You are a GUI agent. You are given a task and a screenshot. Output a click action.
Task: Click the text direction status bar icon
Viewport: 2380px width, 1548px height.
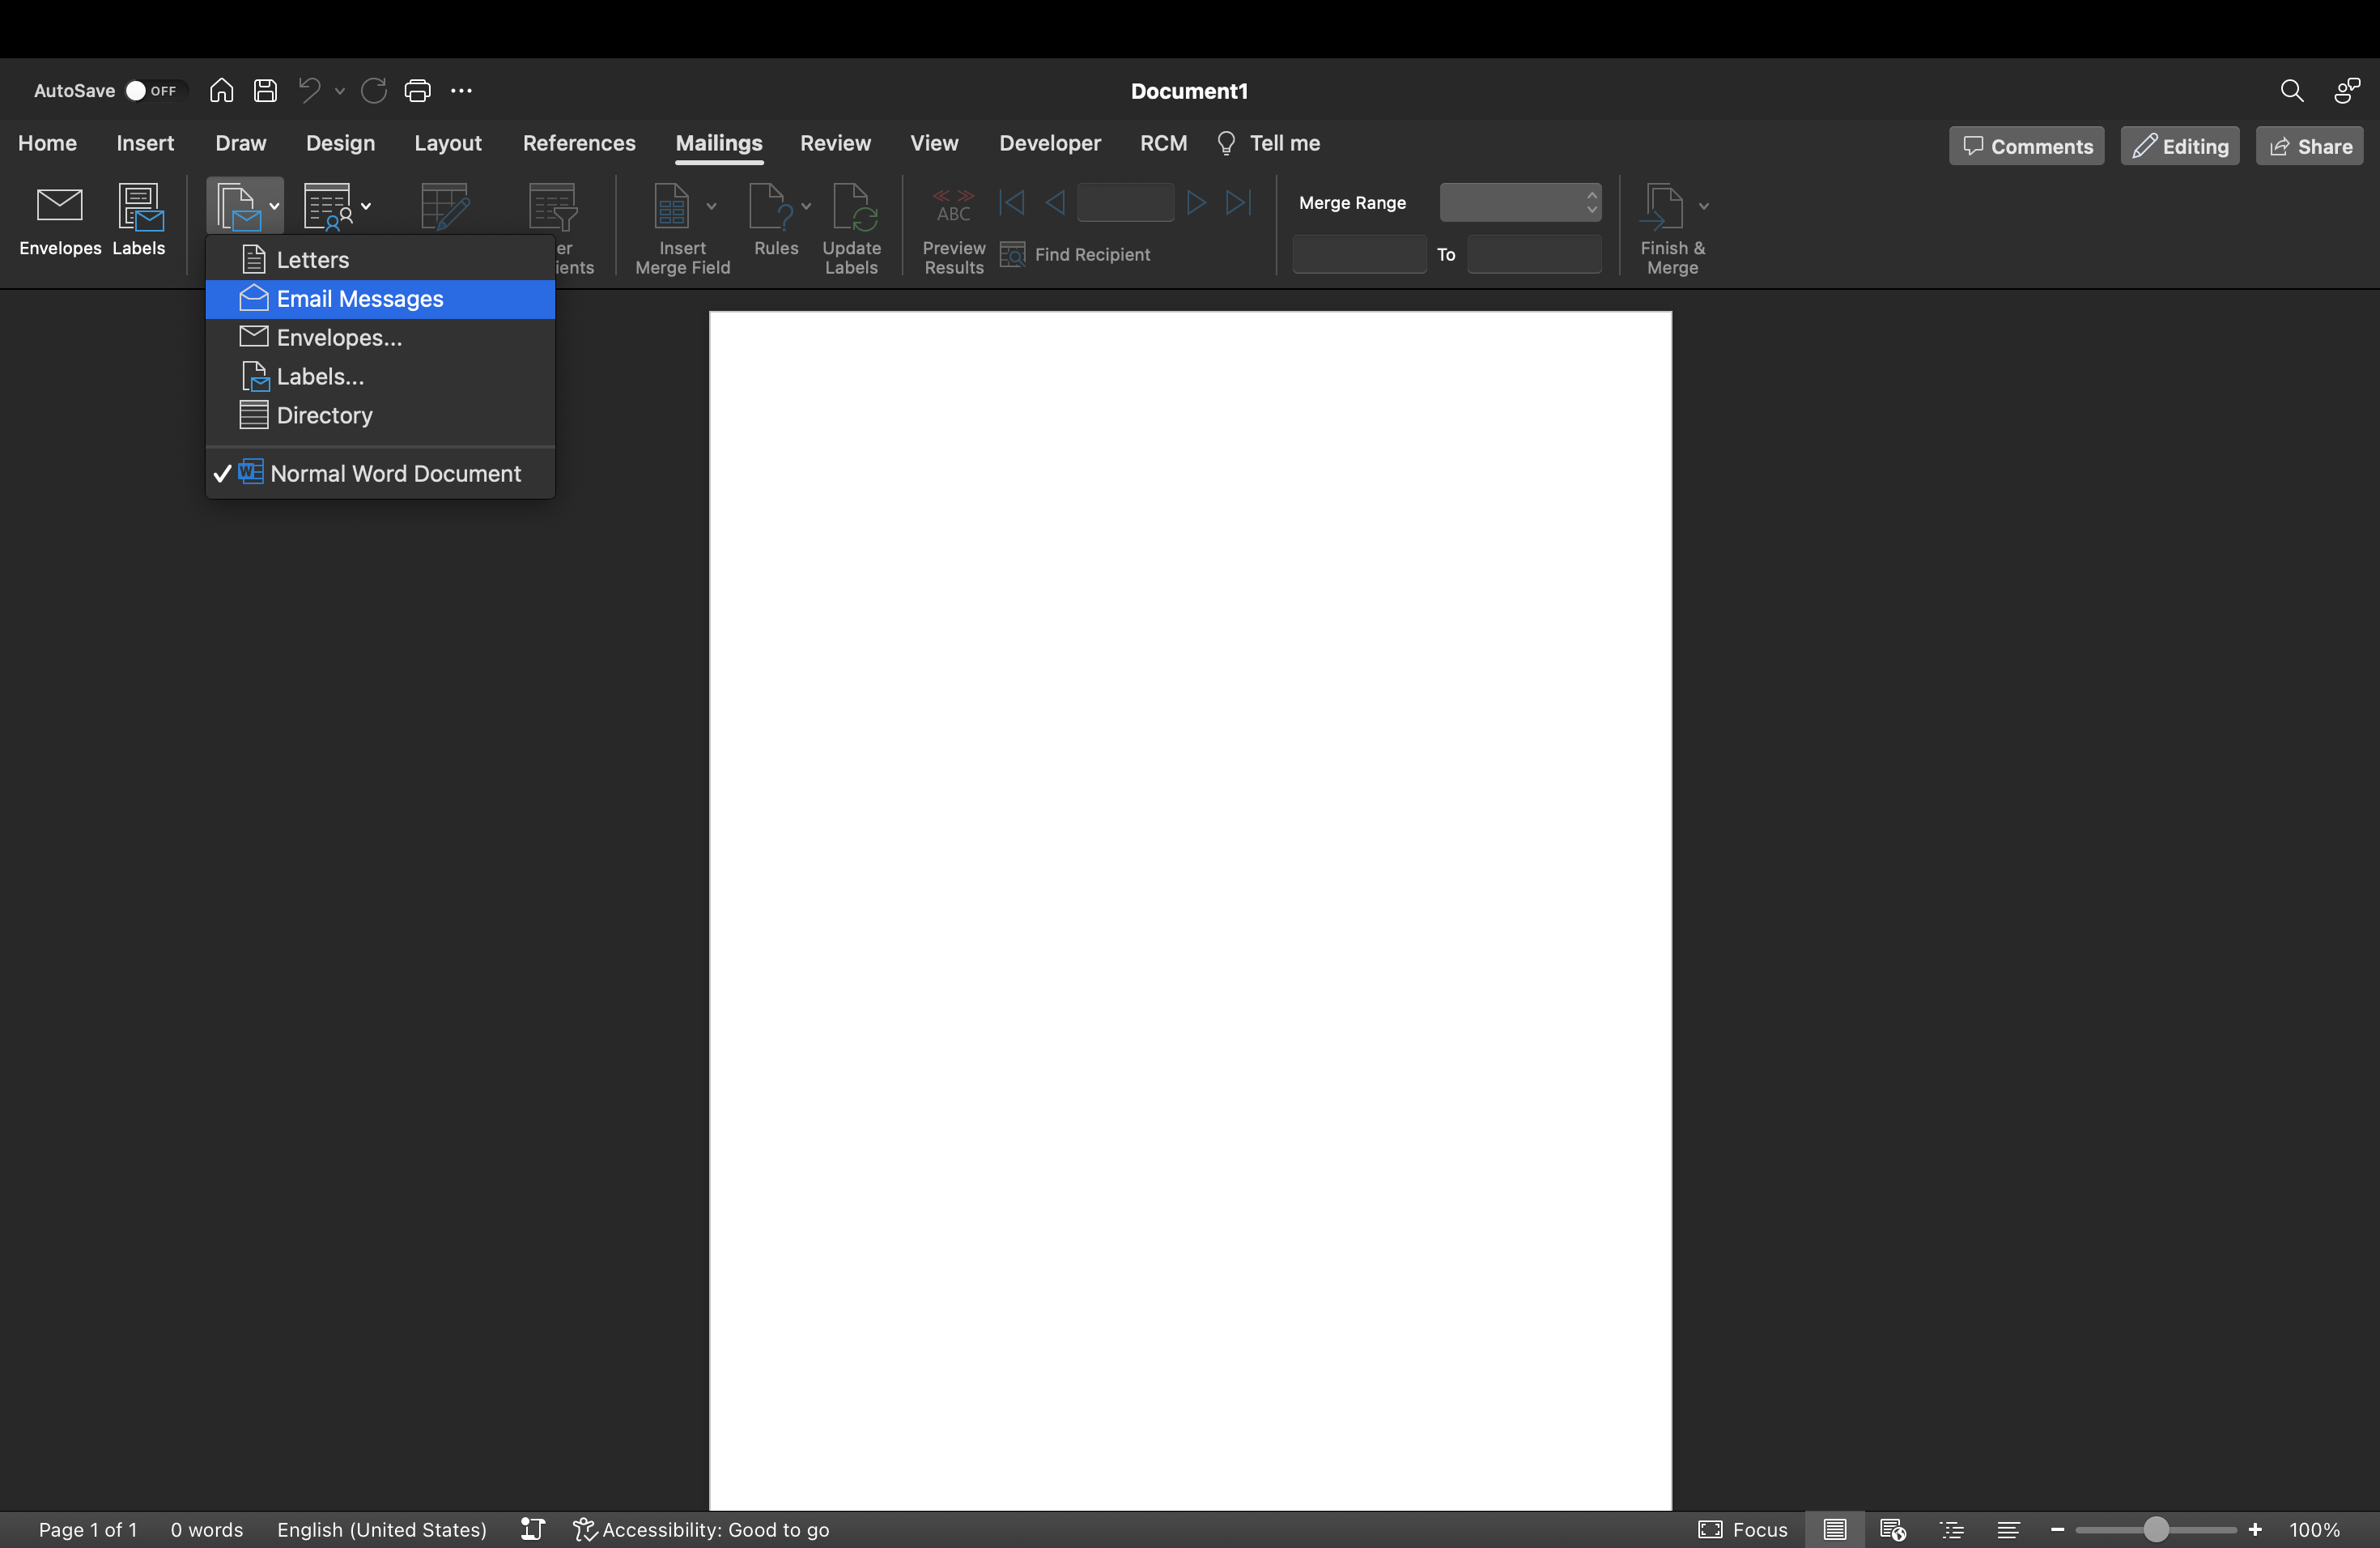[533, 1529]
